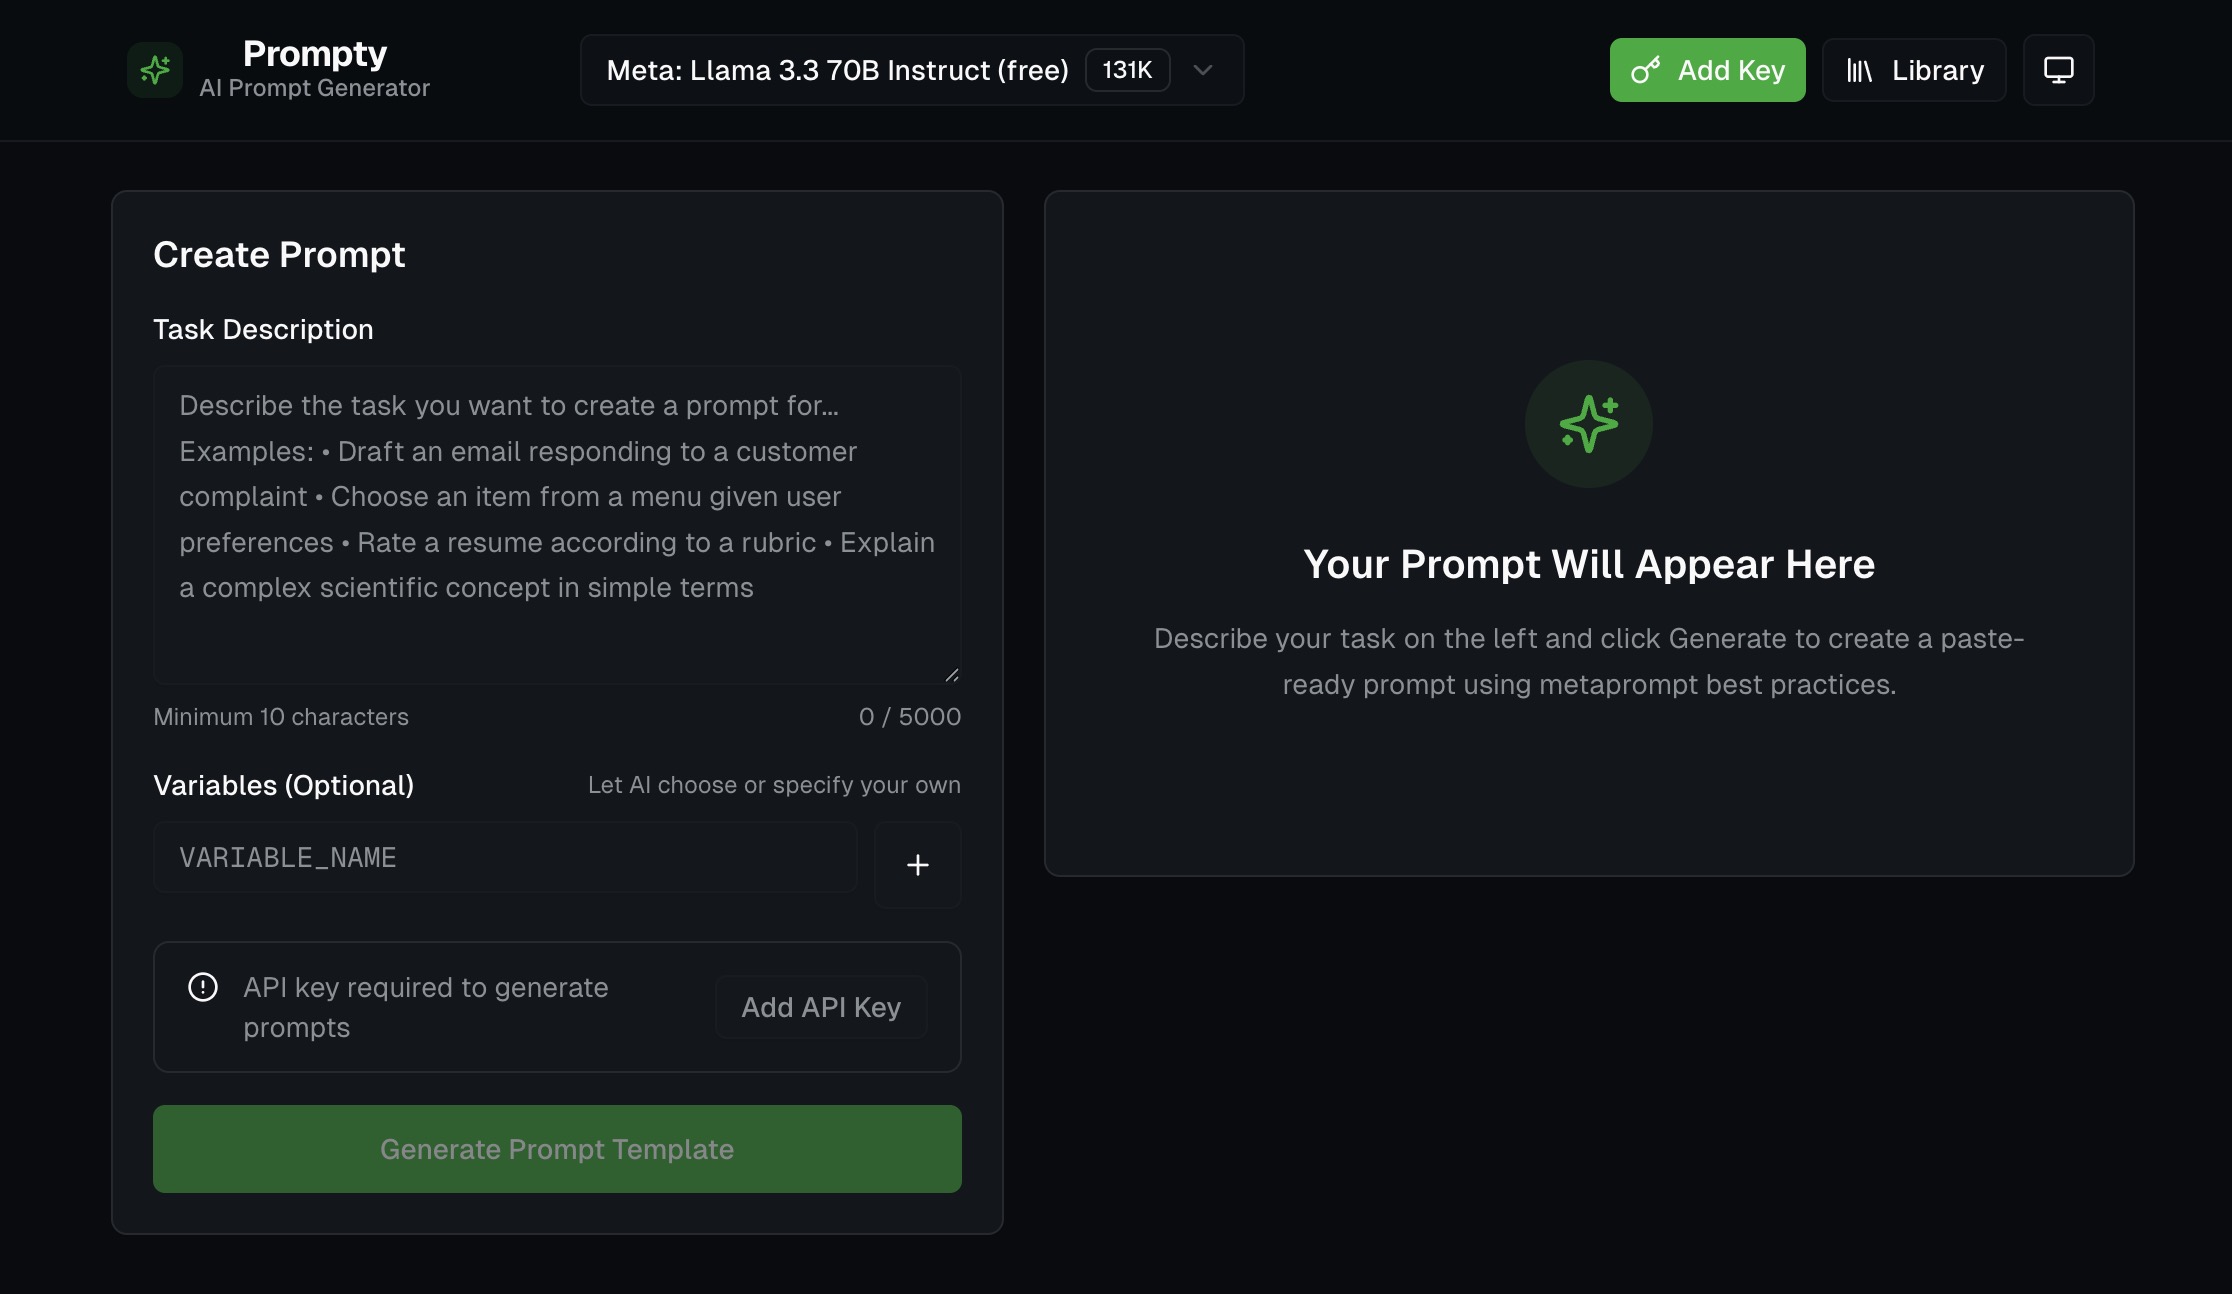Open the model selection menu bar

(912, 70)
